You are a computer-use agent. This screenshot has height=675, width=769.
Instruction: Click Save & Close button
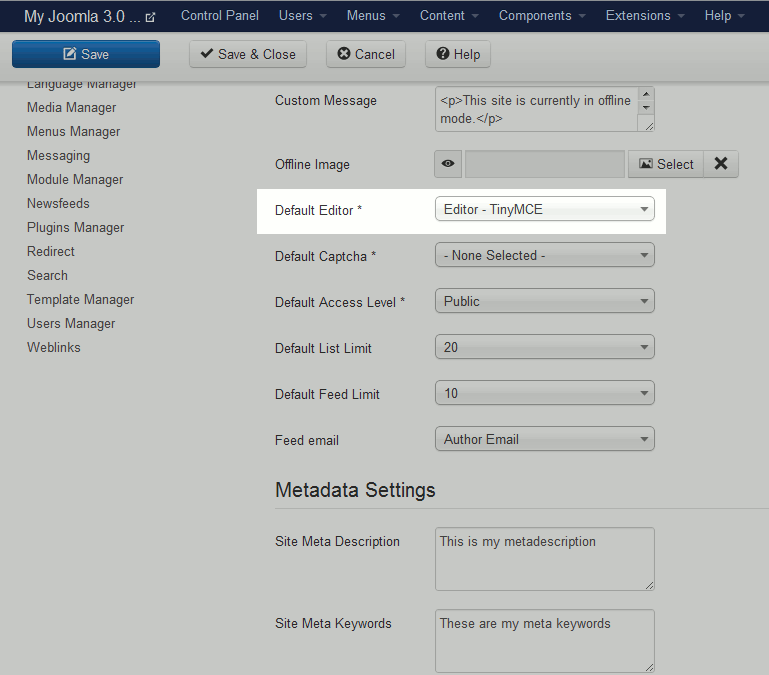point(248,54)
